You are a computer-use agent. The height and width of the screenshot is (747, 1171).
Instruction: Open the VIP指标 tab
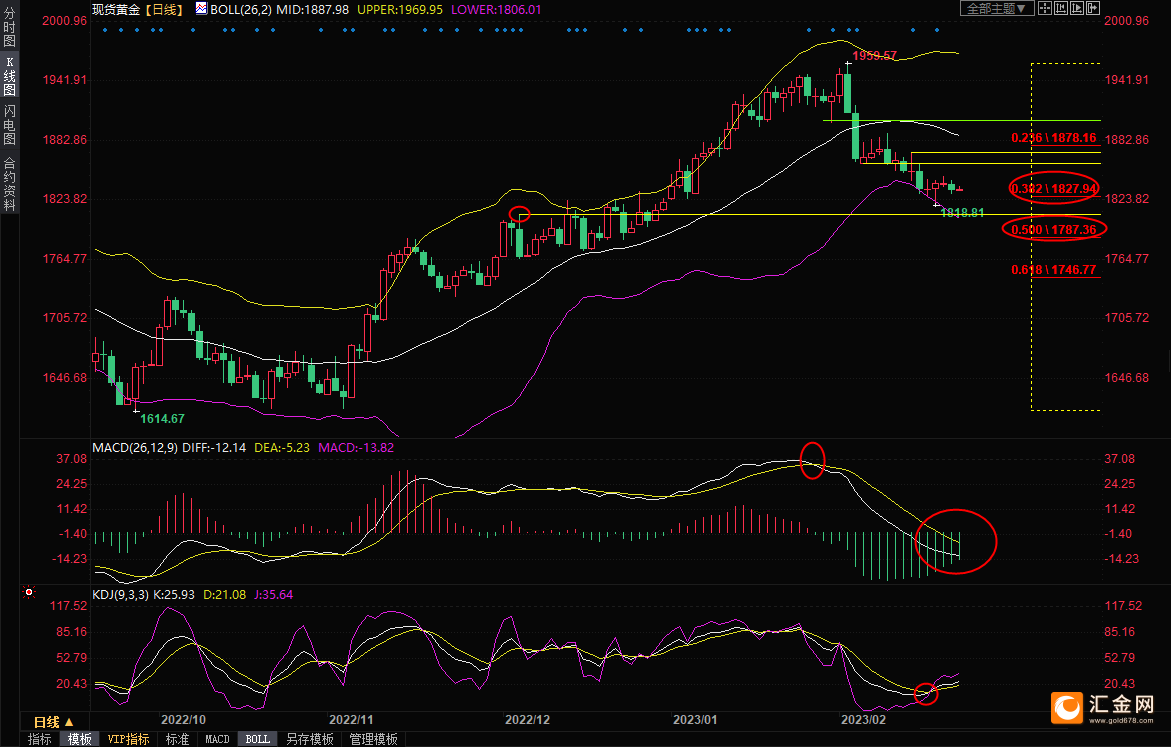128,739
